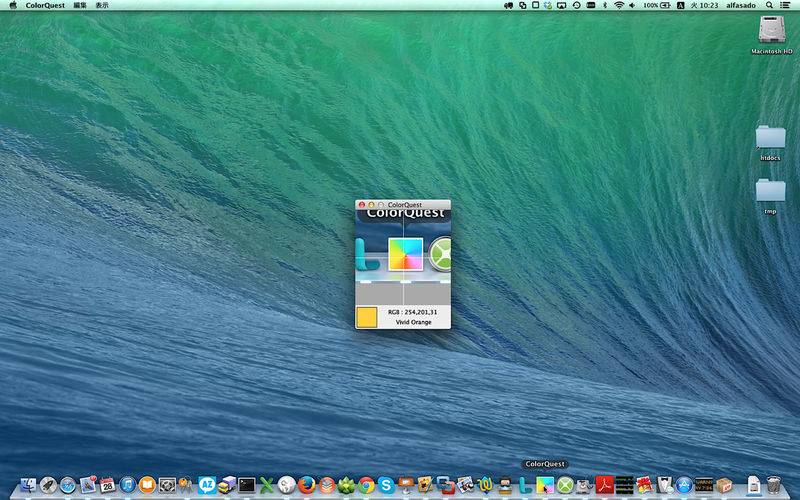Open the documents stack beside Trash
The height and width of the screenshot is (500, 800).
point(754,485)
